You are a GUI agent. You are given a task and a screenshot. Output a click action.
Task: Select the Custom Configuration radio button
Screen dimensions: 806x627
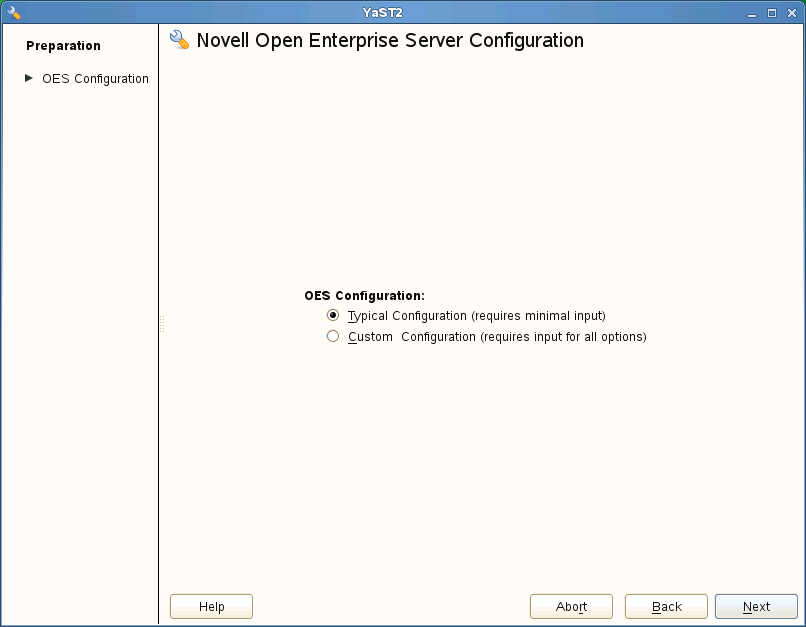pos(333,337)
